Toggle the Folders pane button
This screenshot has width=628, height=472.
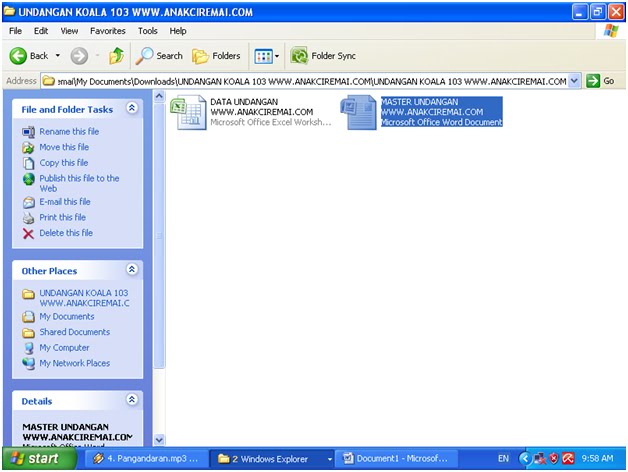pyautogui.click(x=216, y=56)
